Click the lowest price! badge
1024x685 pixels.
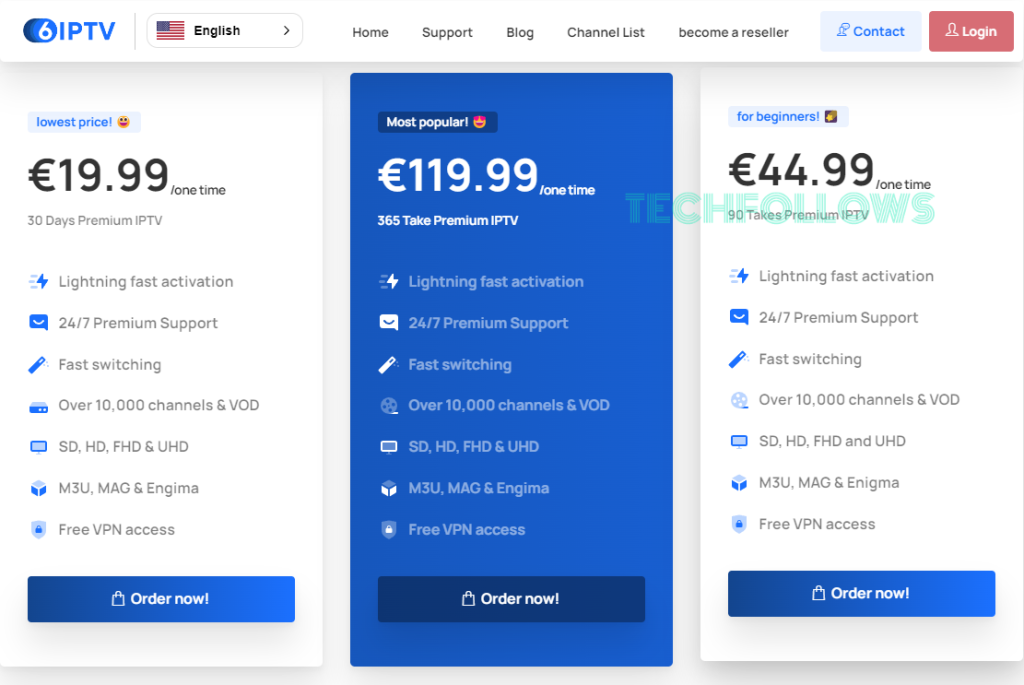pyautogui.click(x=84, y=122)
